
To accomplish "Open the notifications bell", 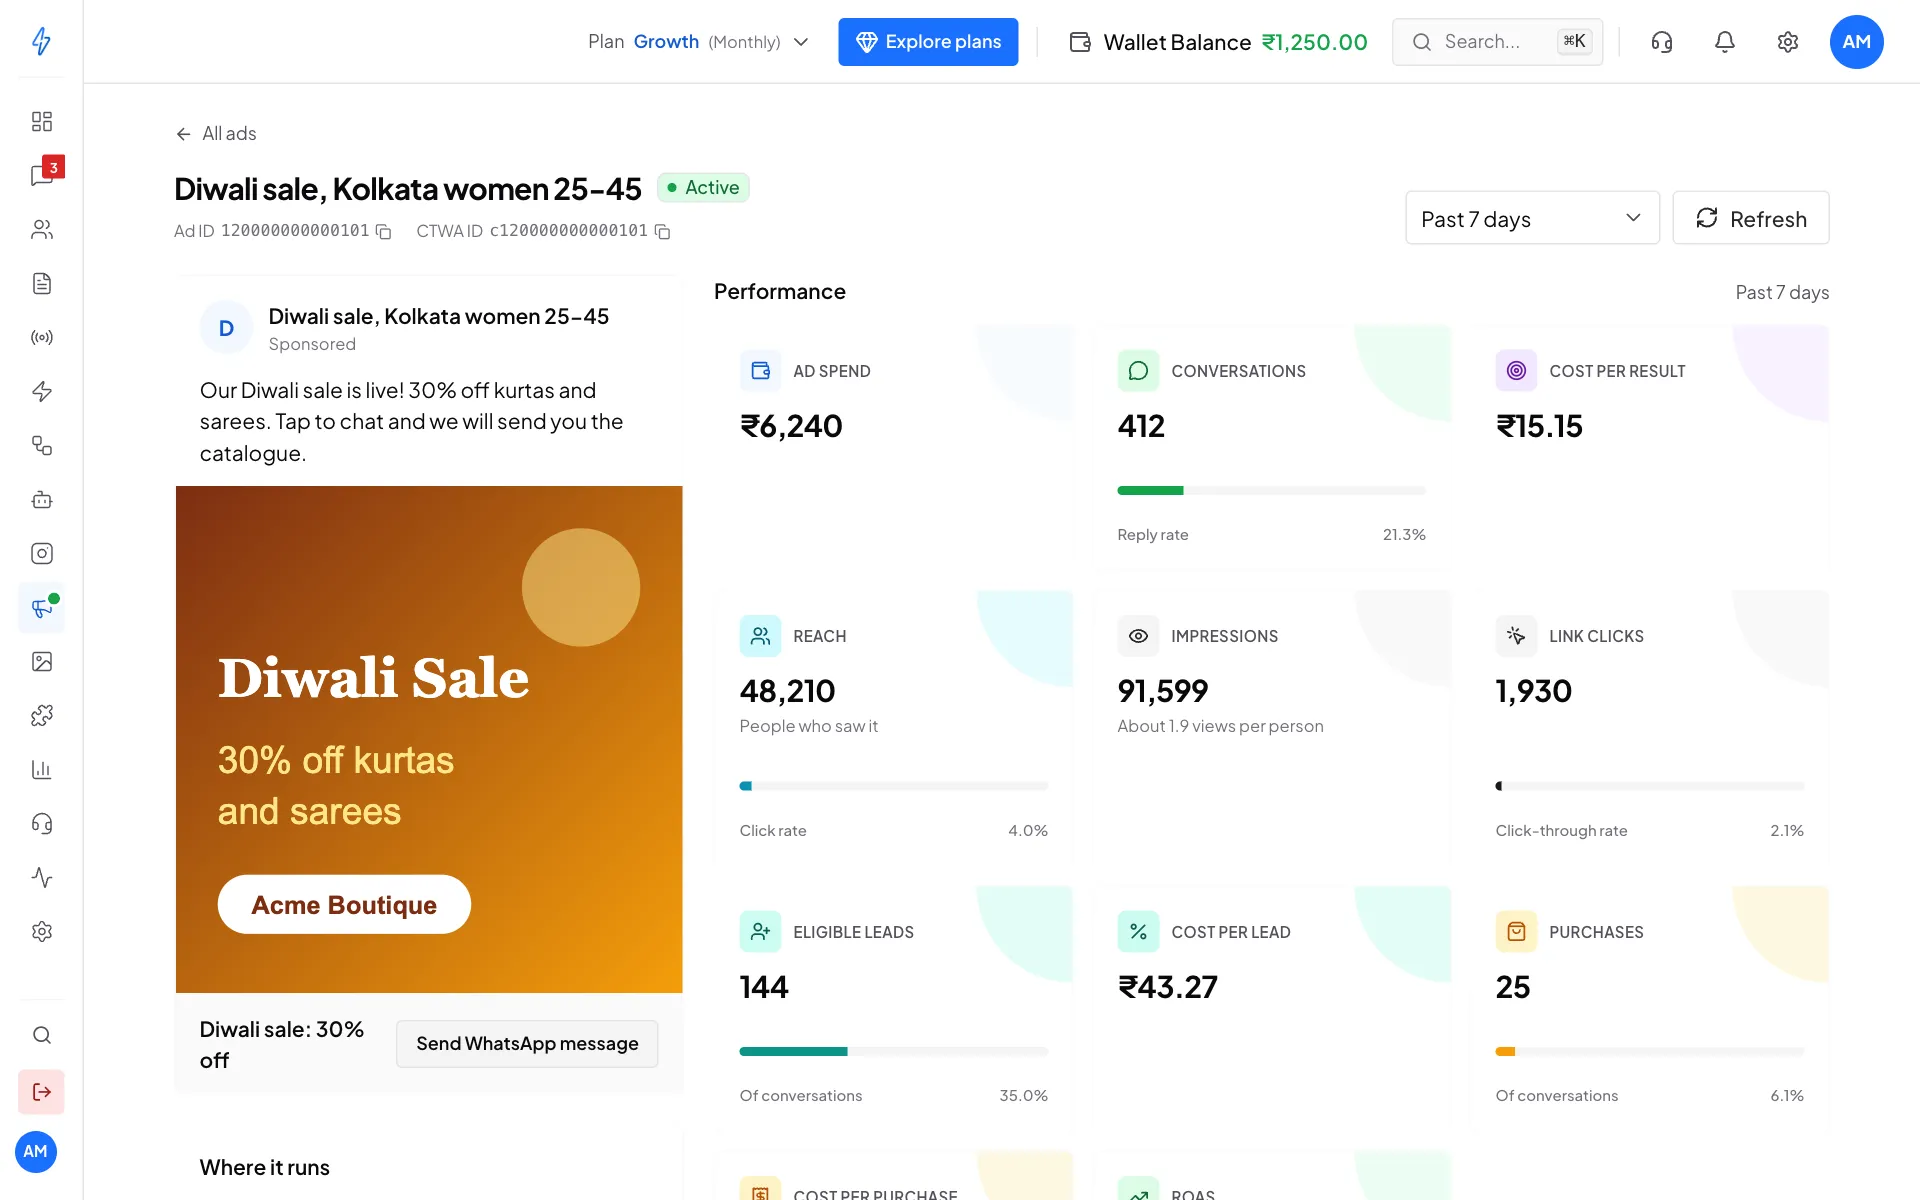I will 1724,42.
